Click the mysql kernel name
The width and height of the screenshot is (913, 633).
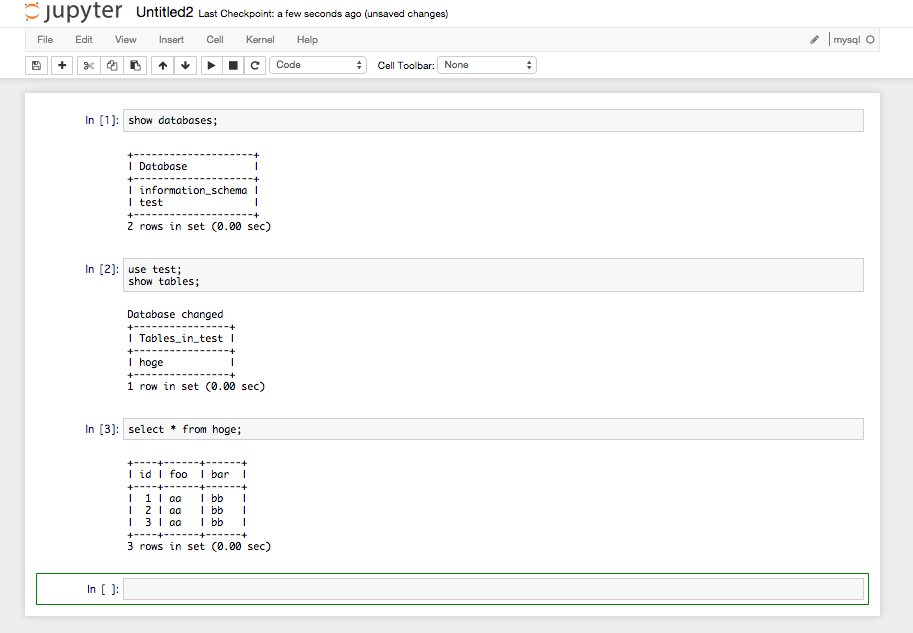coord(846,40)
